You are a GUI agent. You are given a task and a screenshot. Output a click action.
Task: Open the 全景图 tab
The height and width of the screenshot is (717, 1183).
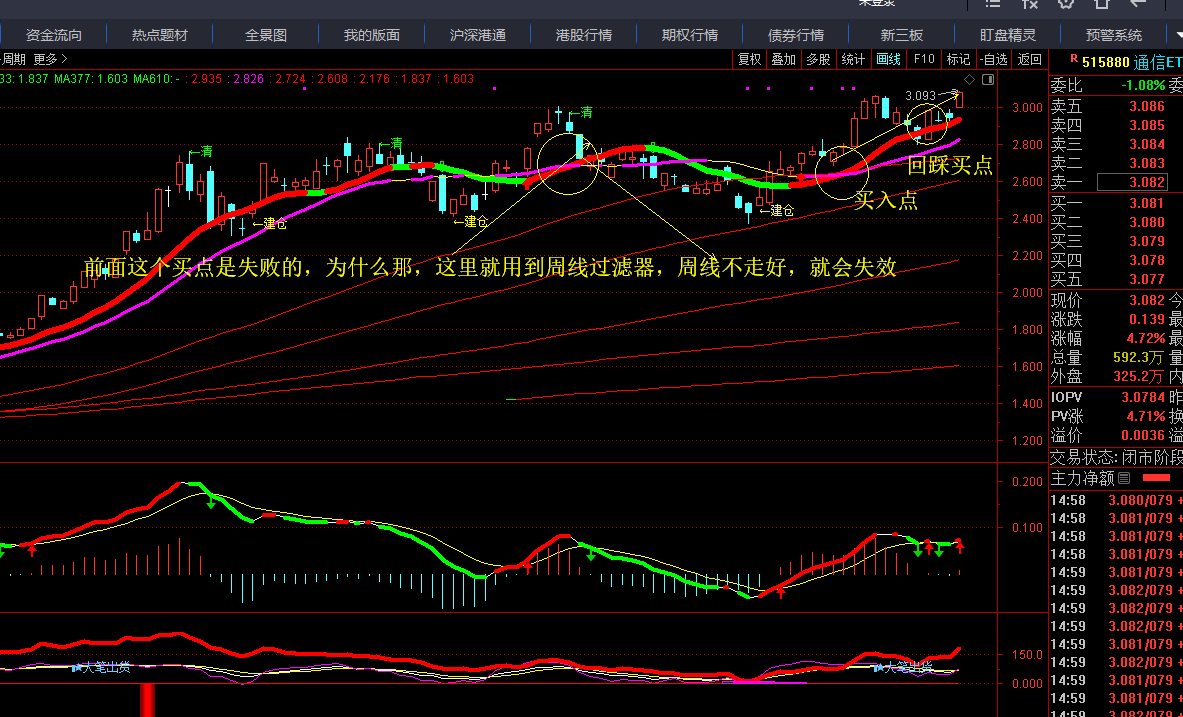pyautogui.click(x=266, y=35)
